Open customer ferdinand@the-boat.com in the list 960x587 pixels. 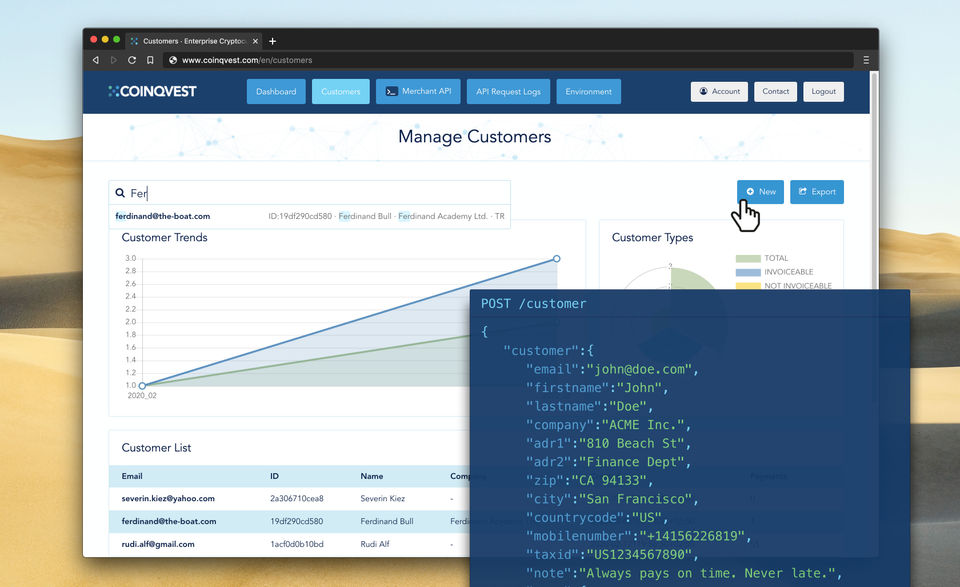168,522
